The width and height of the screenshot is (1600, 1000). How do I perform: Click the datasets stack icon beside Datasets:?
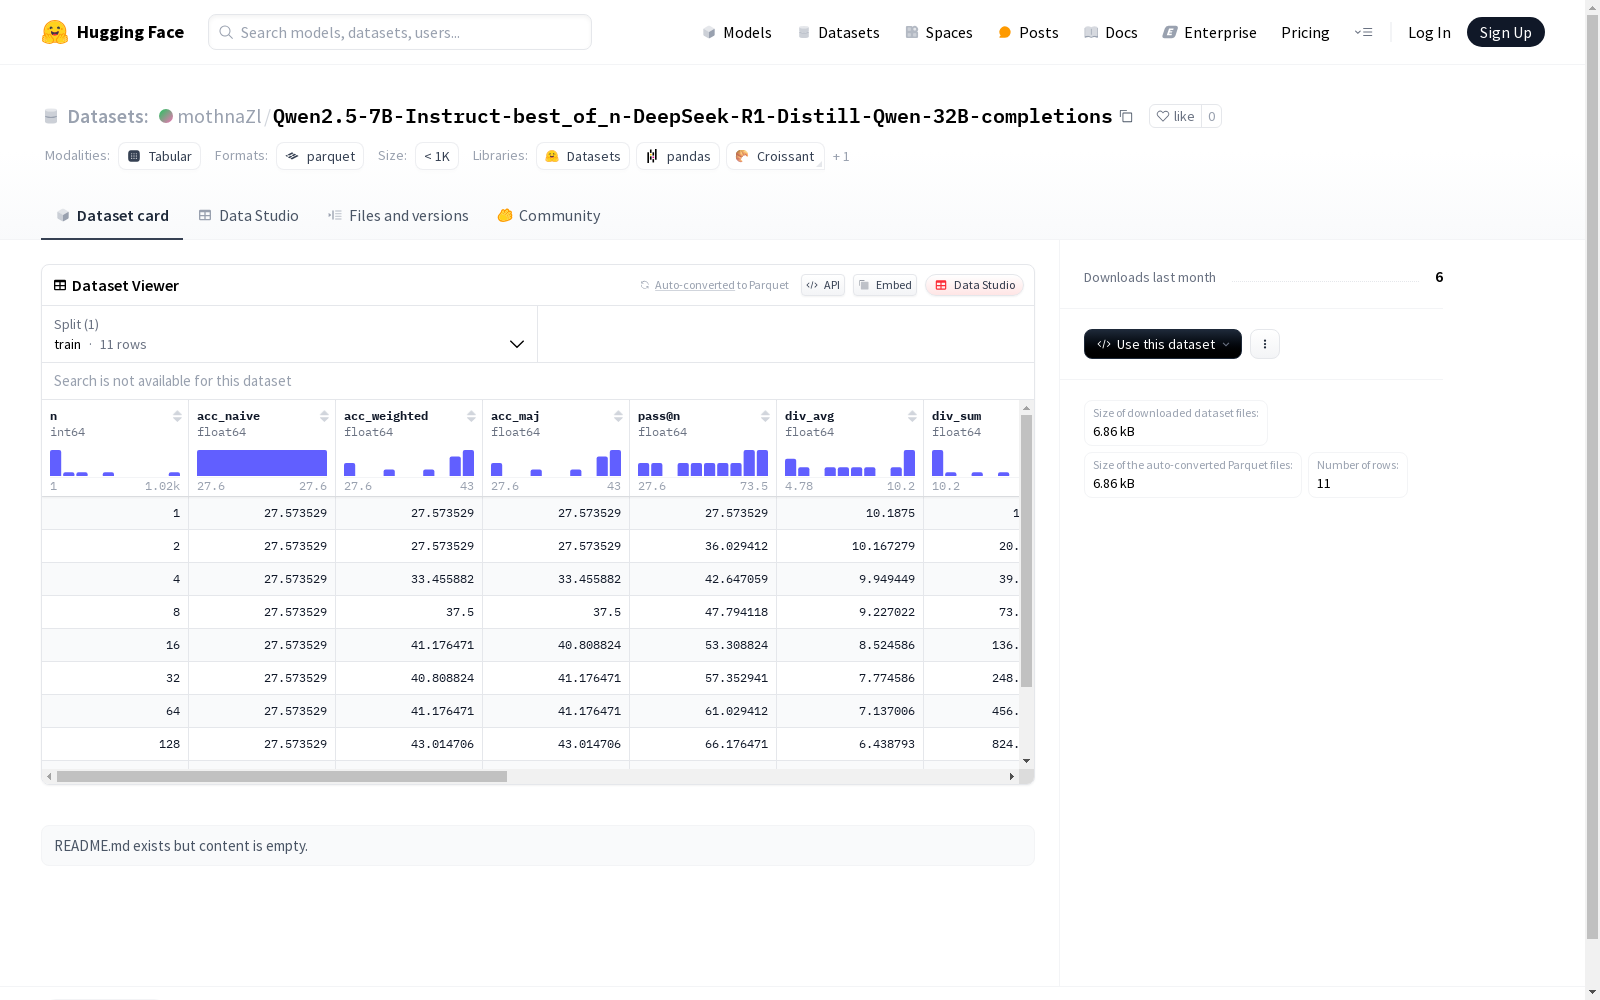[x=51, y=116]
